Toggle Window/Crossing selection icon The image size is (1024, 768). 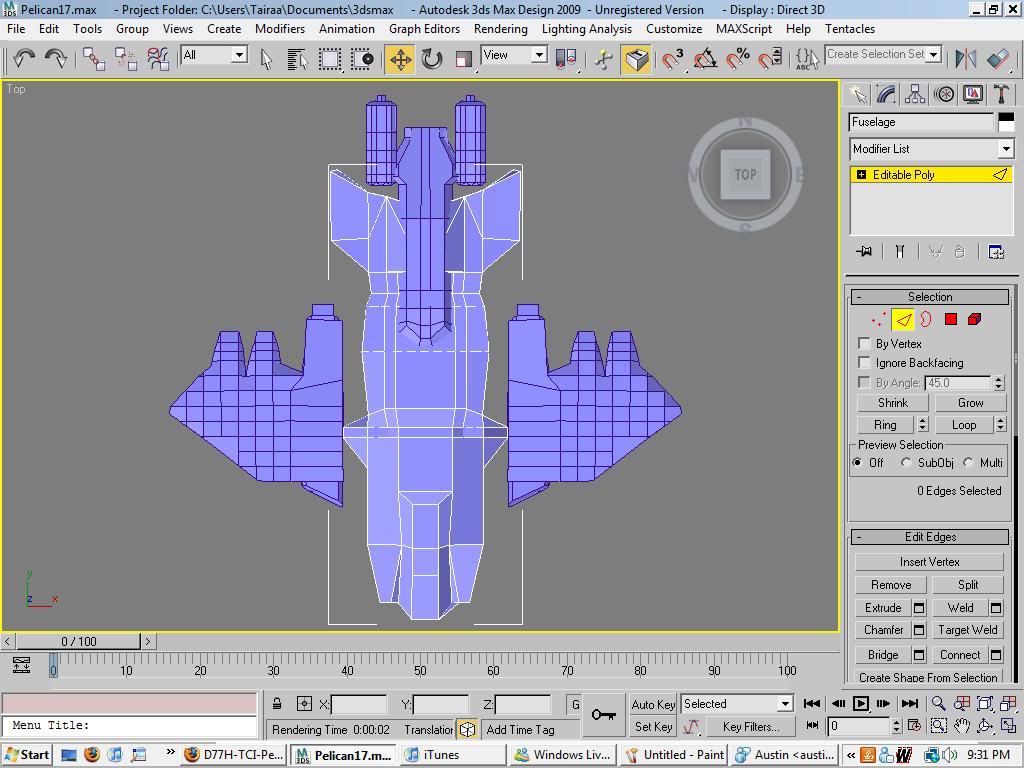[x=362, y=59]
